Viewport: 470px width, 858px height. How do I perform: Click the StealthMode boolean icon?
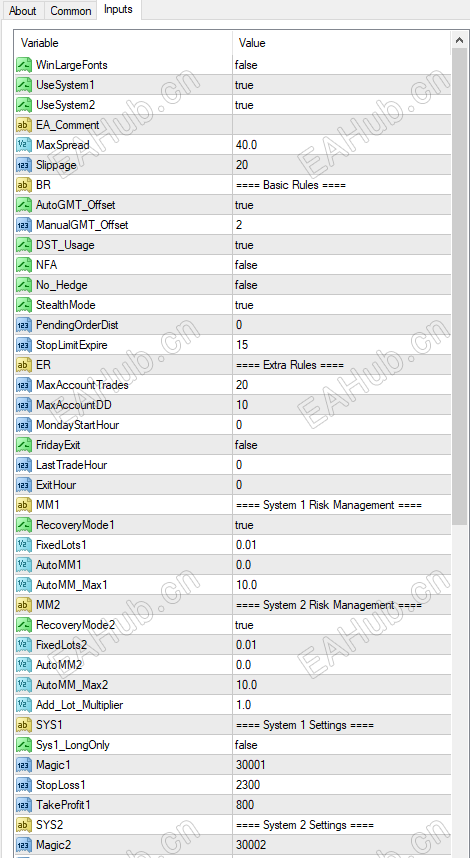pos(24,305)
